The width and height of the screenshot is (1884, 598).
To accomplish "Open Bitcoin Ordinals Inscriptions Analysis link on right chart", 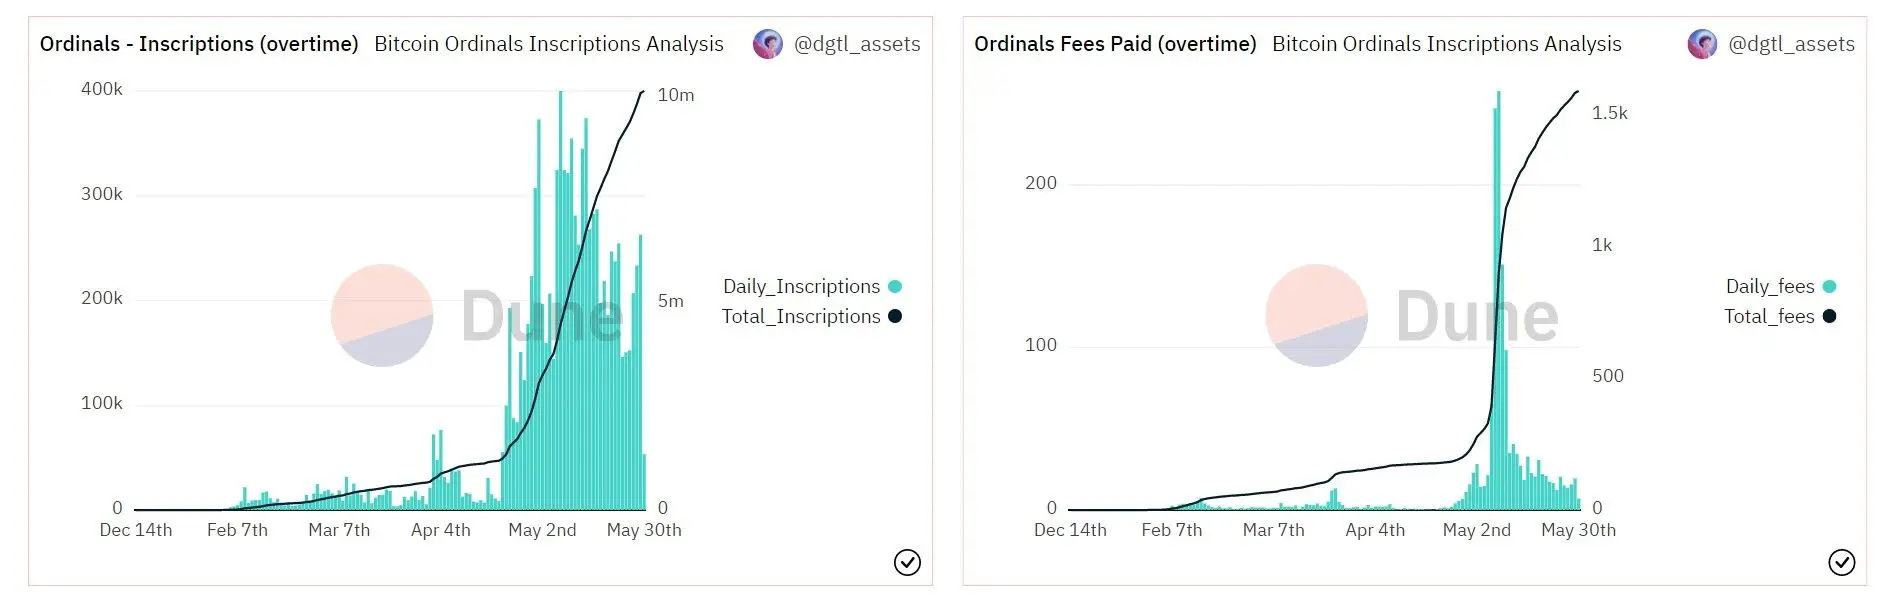I will pyautogui.click(x=1446, y=44).
